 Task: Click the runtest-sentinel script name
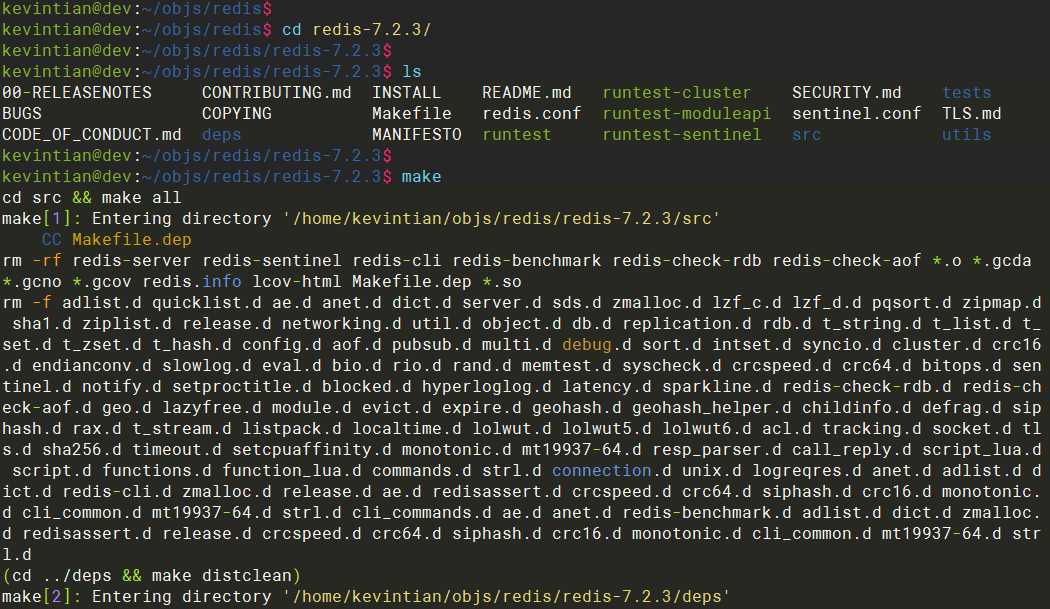(x=681, y=135)
